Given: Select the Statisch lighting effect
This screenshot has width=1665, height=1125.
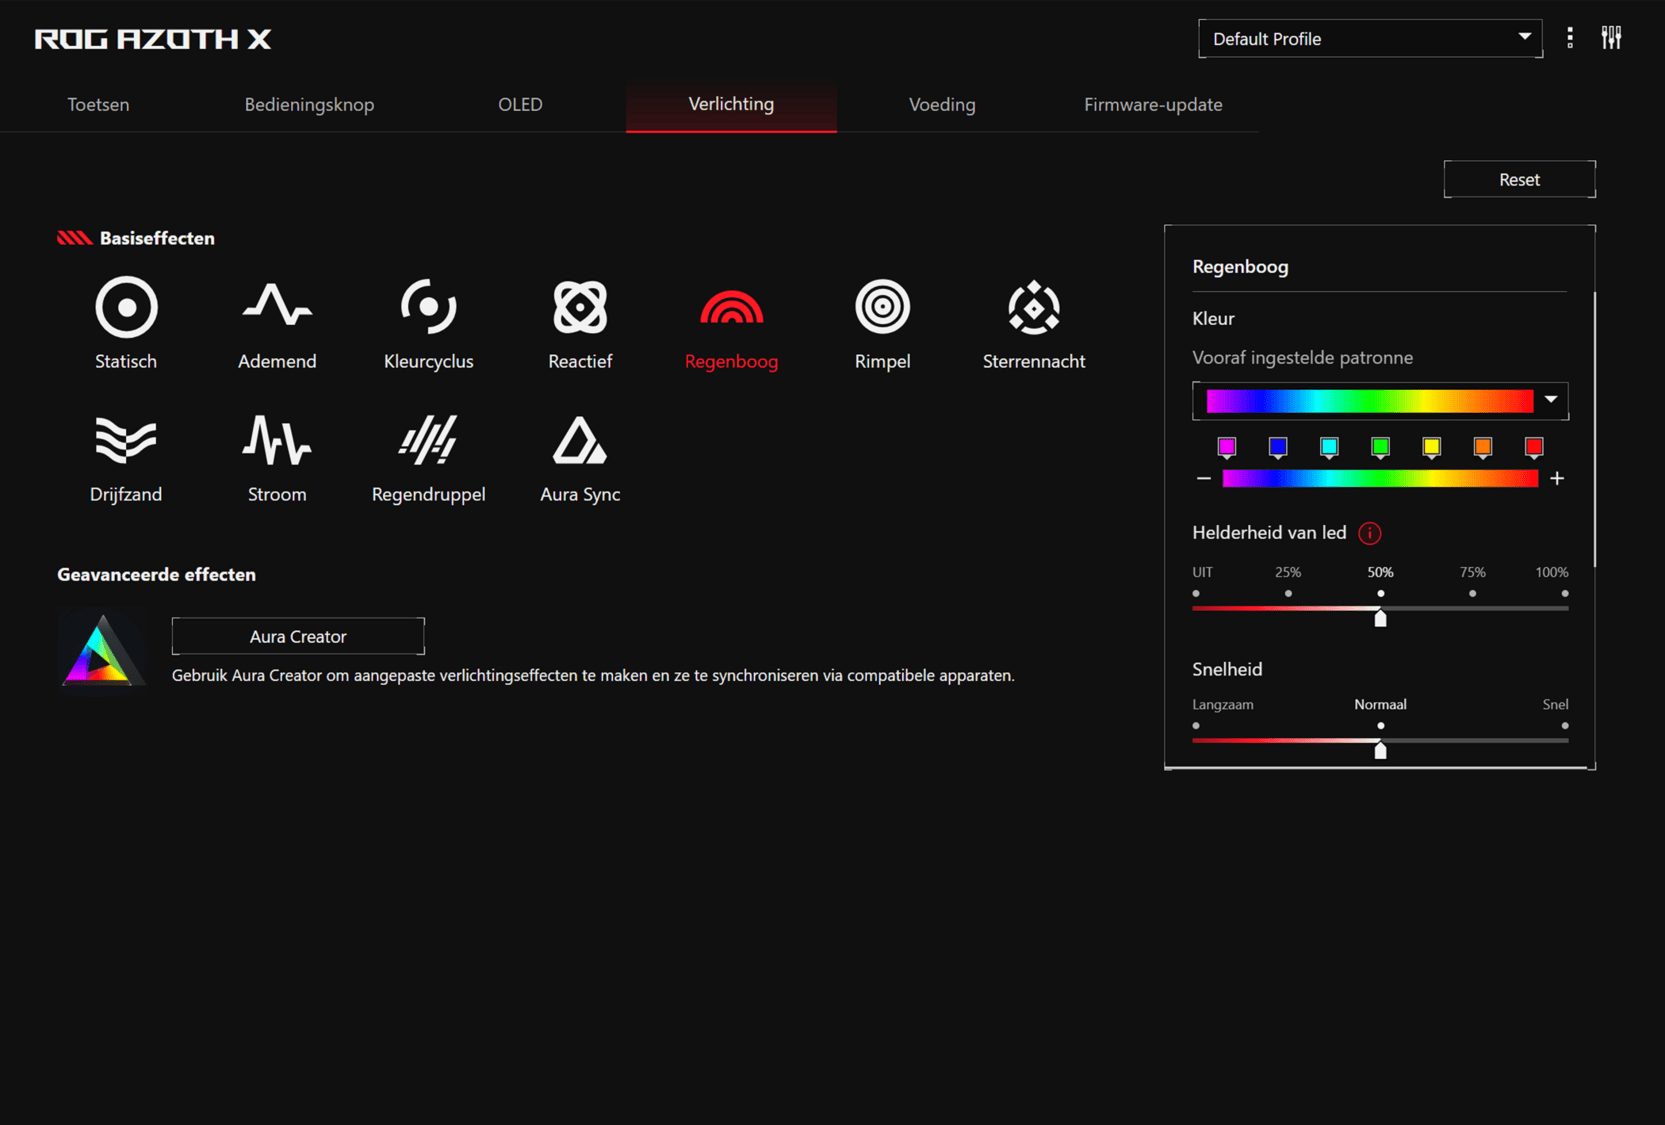Looking at the screenshot, I should pos(126,323).
